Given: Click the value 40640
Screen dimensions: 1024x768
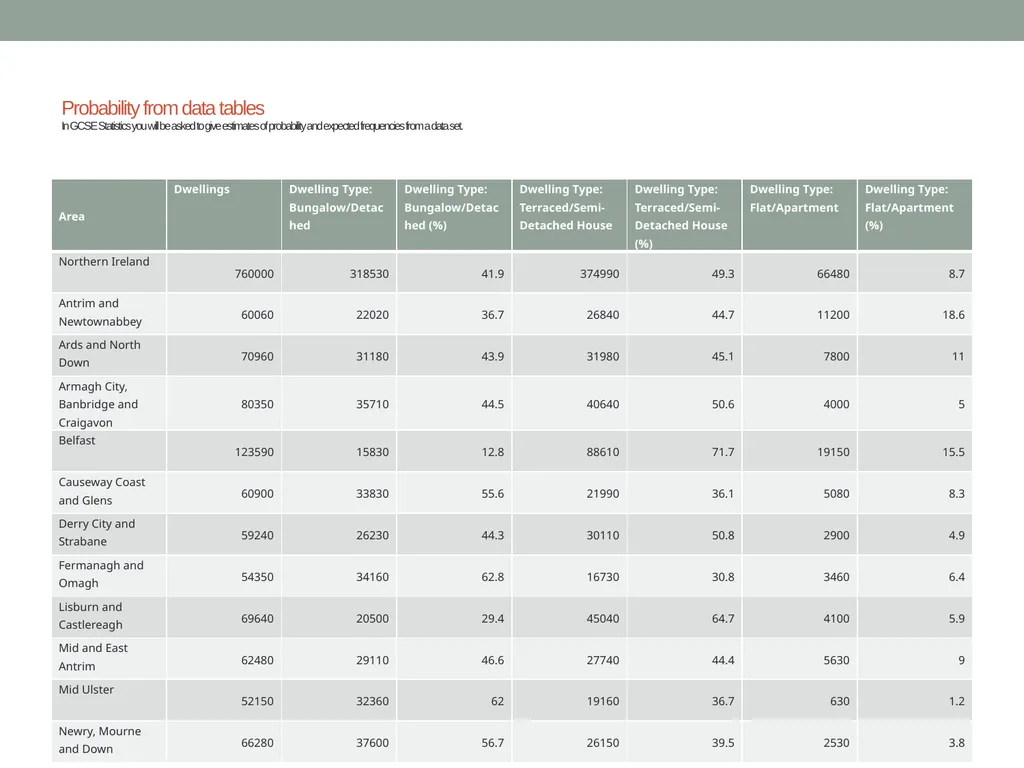Looking at the screenshot, I should coord(603,404).
